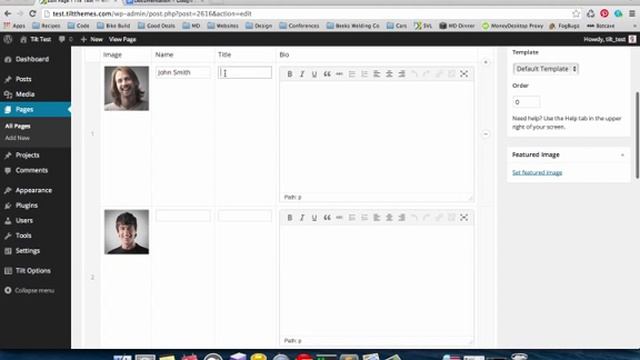Collapse the admin sidebar menu

(x=29, y=290)
